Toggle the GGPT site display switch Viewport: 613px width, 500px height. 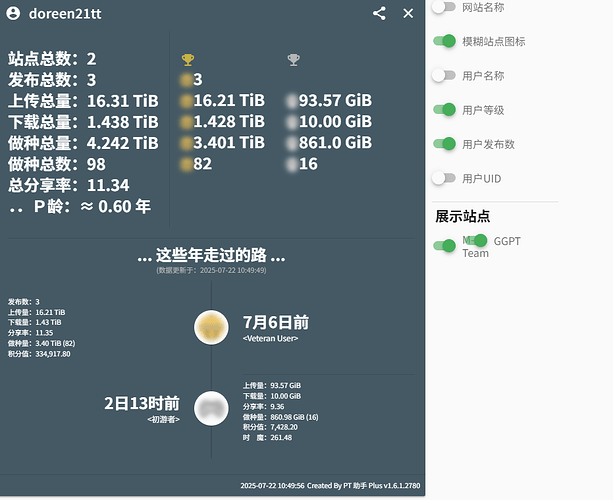[477, 240]
